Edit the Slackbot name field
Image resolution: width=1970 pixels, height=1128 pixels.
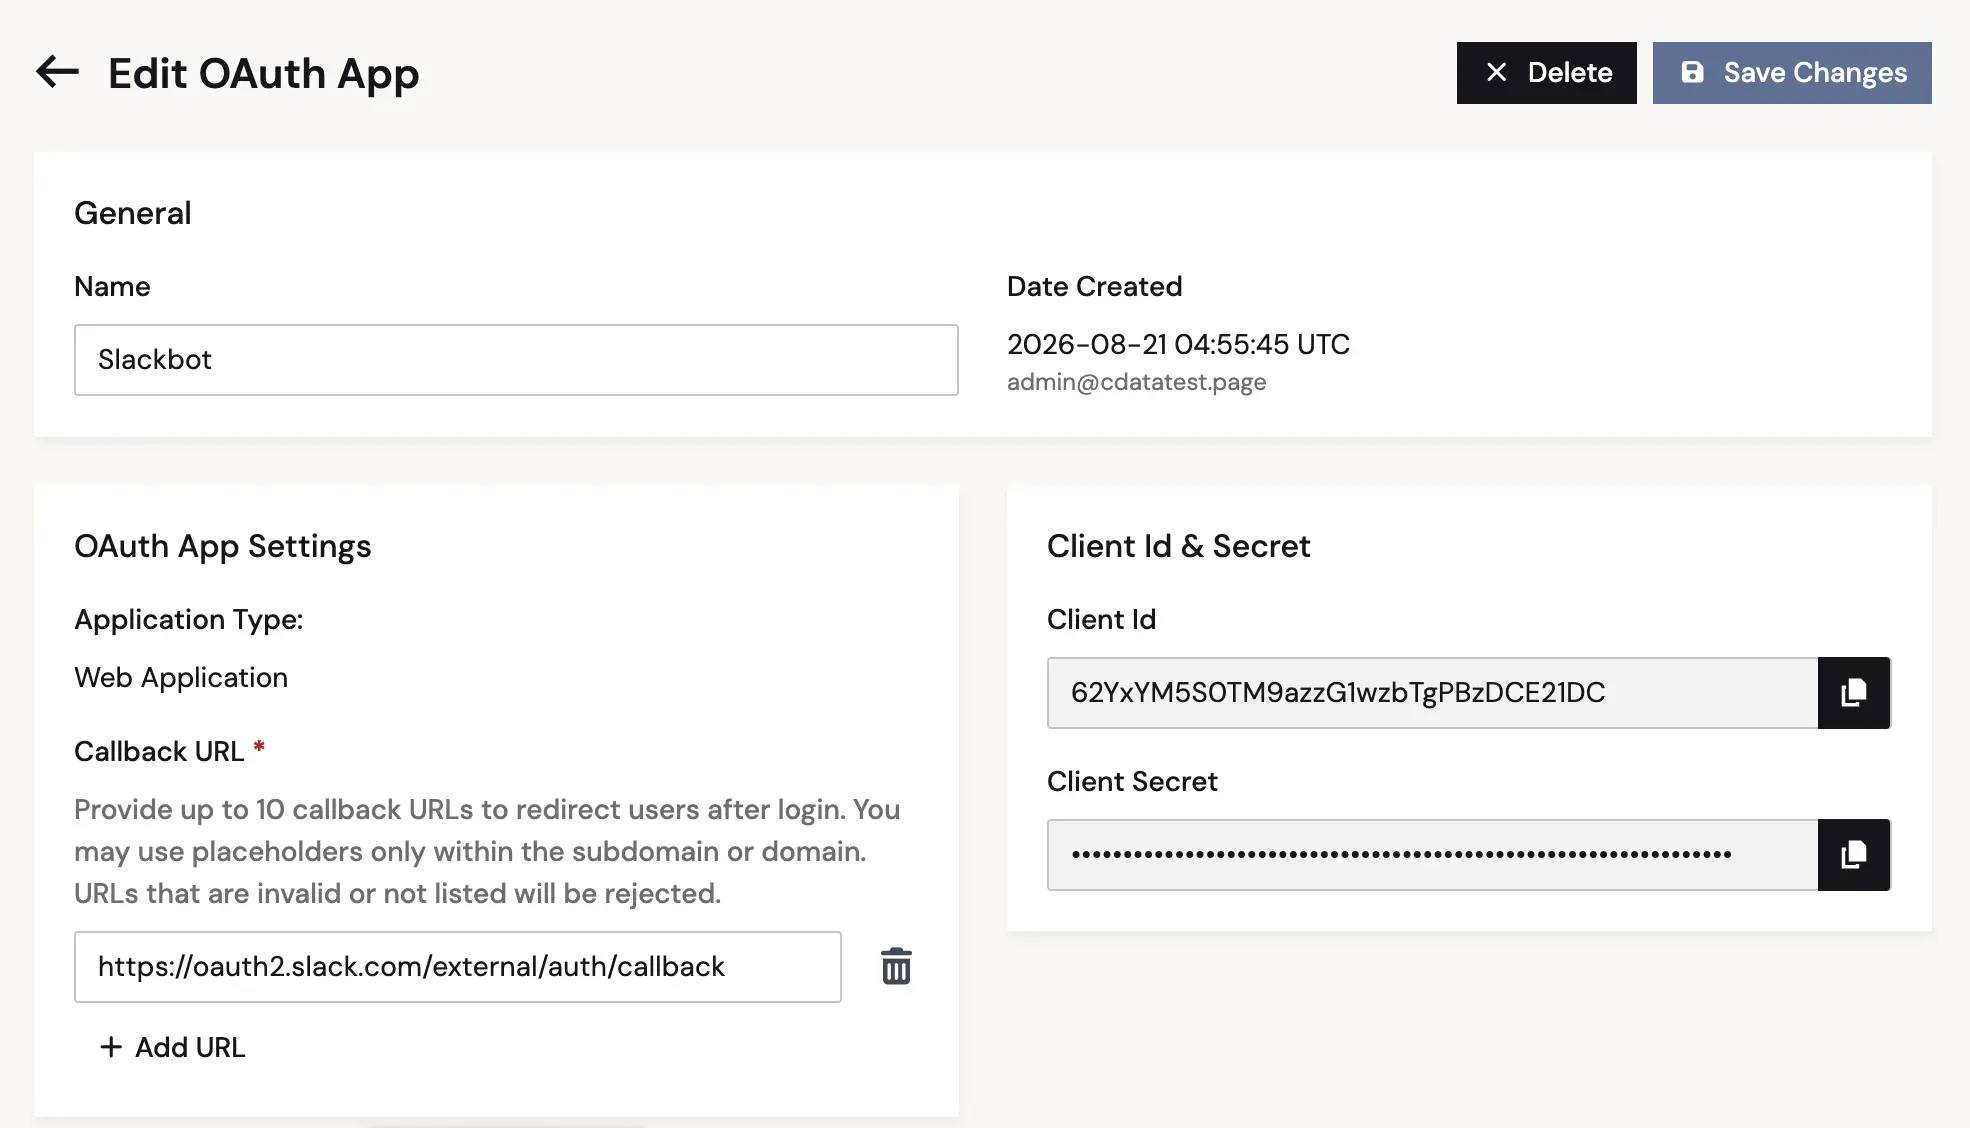coord(516,360)
